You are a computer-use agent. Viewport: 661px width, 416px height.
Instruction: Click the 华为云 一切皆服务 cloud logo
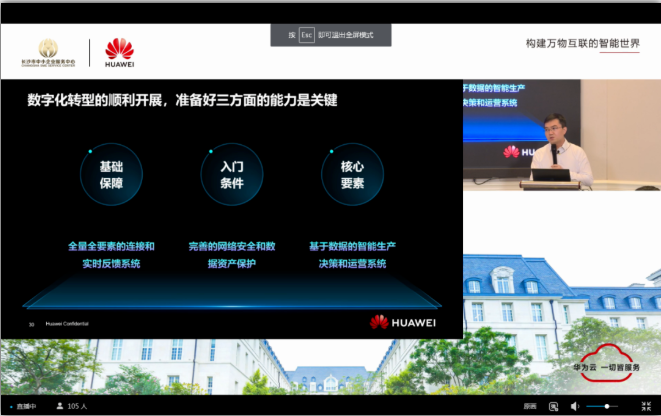coord(607,362)
